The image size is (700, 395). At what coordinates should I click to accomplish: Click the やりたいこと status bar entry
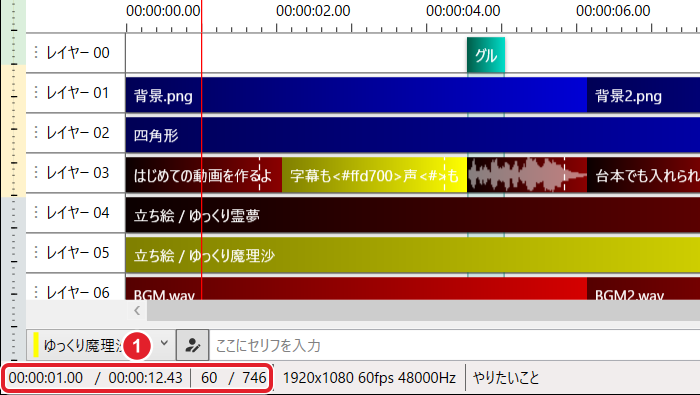506,378
